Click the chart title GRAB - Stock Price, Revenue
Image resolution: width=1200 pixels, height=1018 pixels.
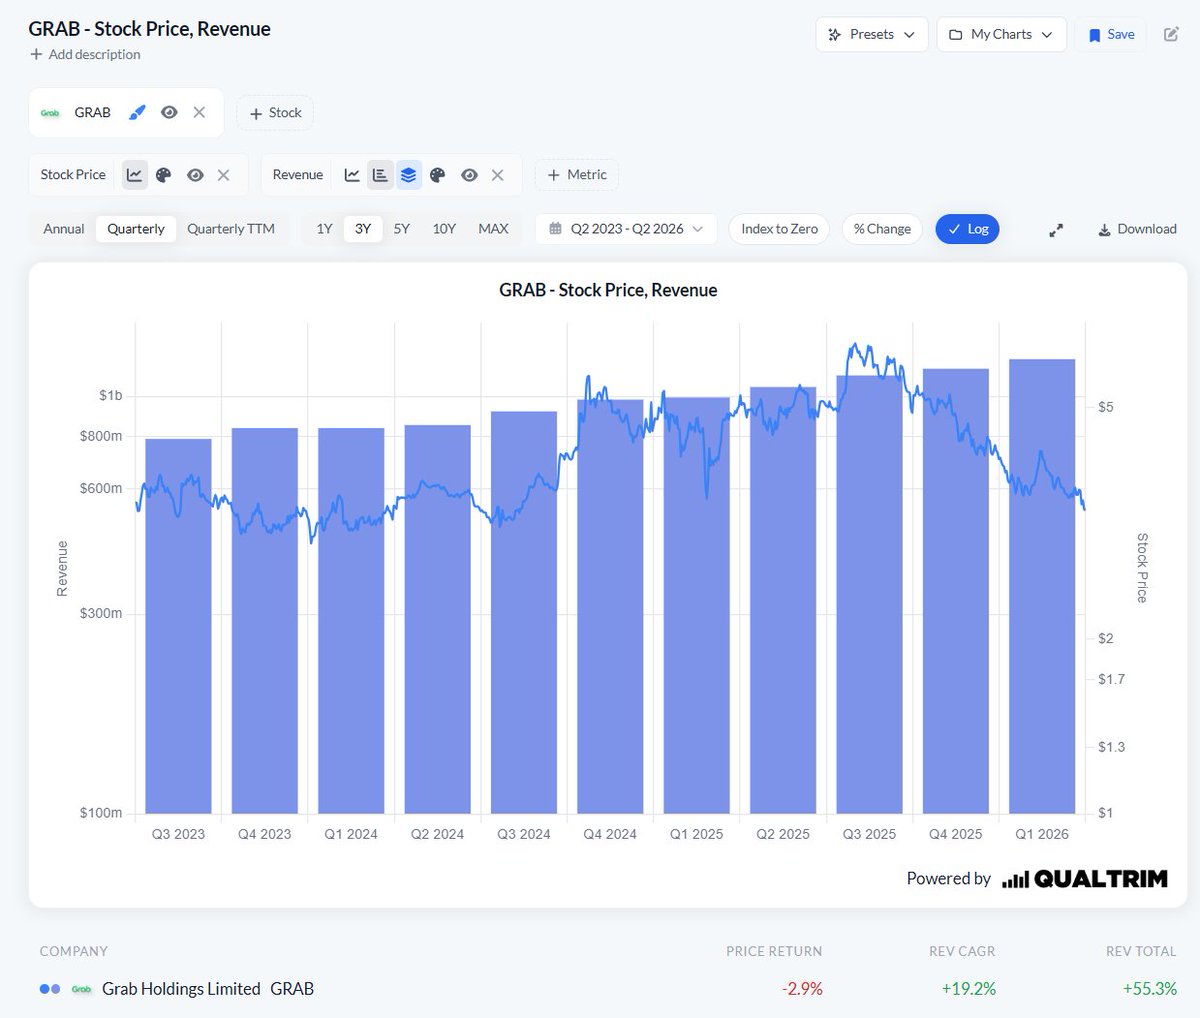click(x=608, y=290)
